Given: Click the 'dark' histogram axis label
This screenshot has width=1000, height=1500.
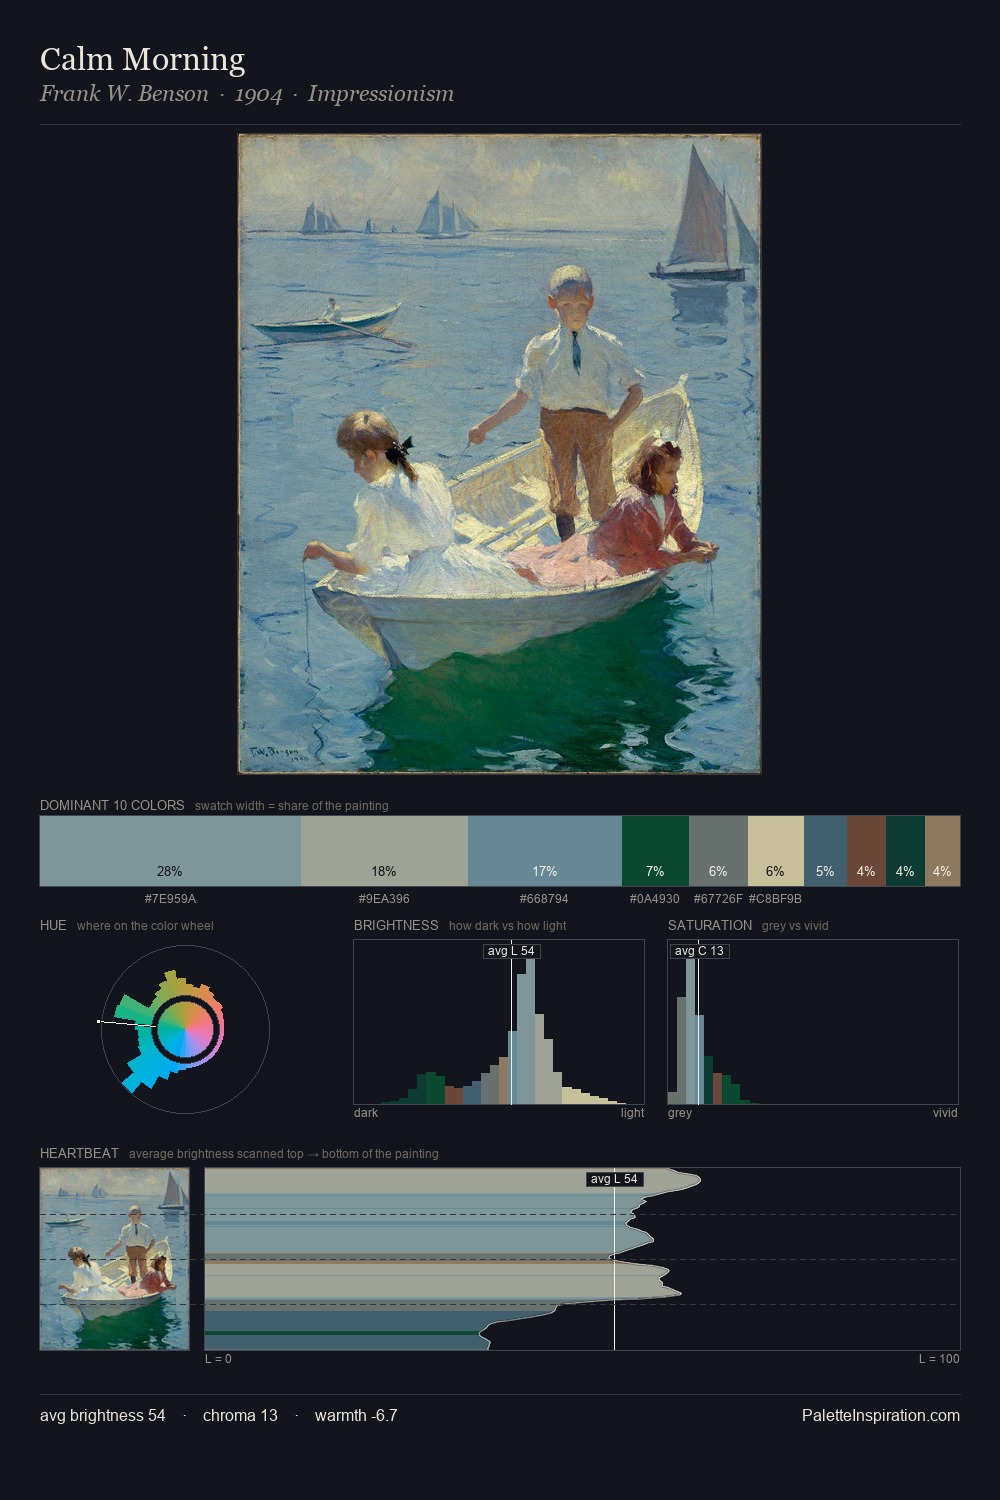Looking at the screenshot, I should 366,1113.
